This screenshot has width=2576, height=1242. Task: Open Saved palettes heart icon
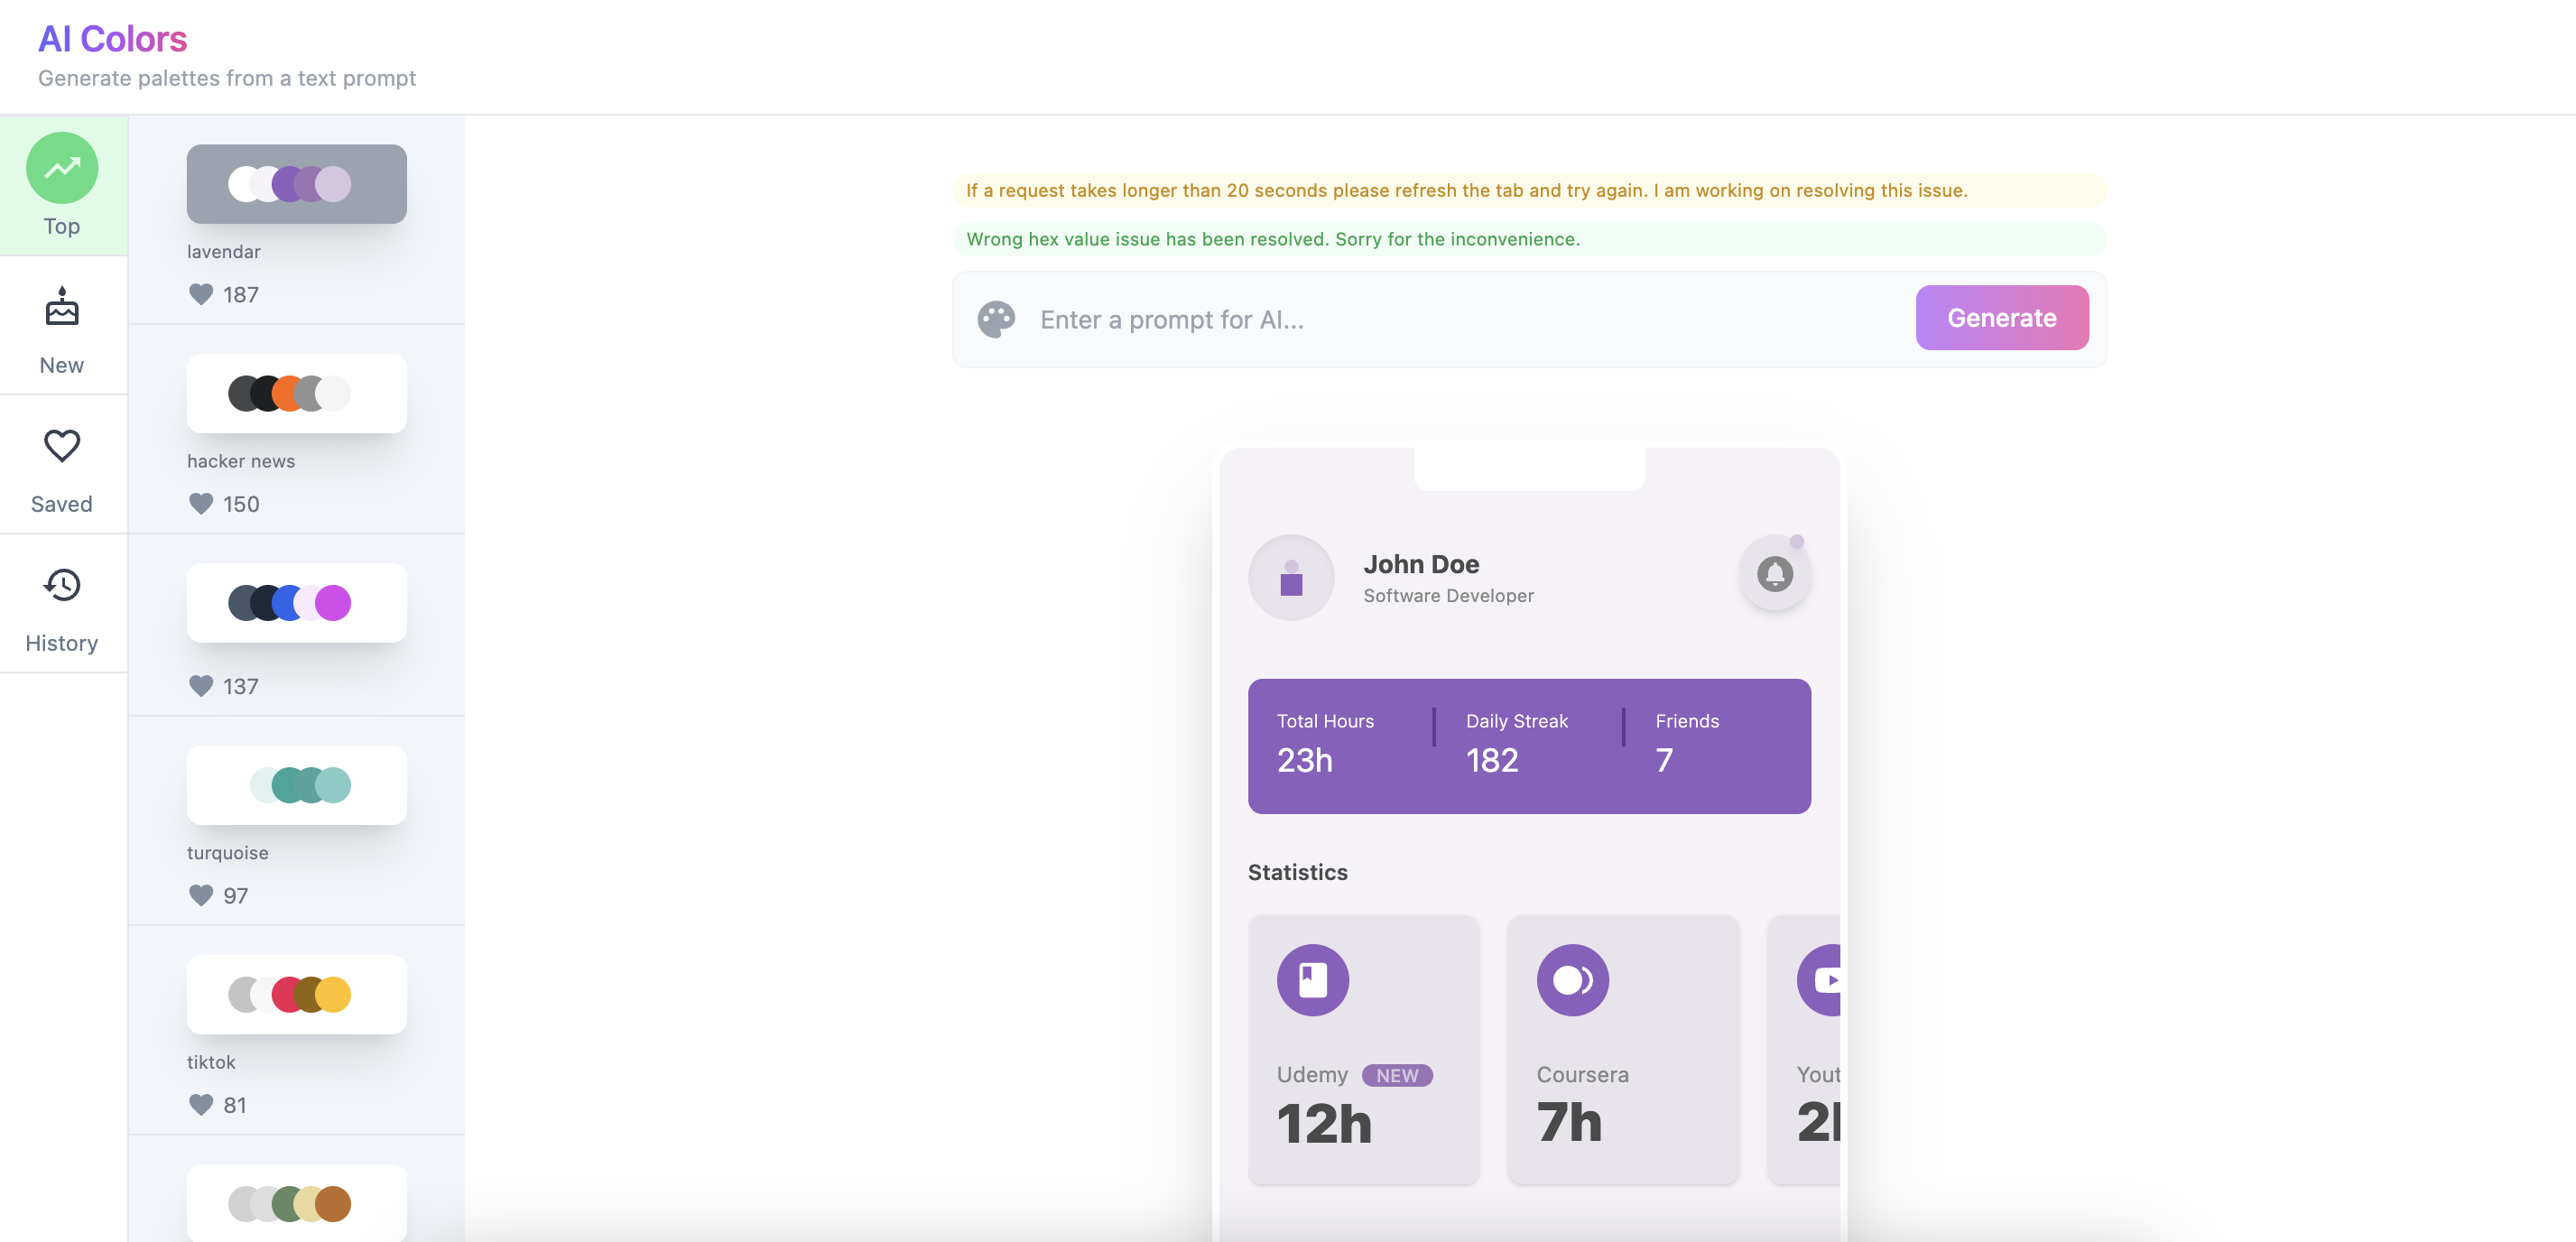click(x=62, y=446)
